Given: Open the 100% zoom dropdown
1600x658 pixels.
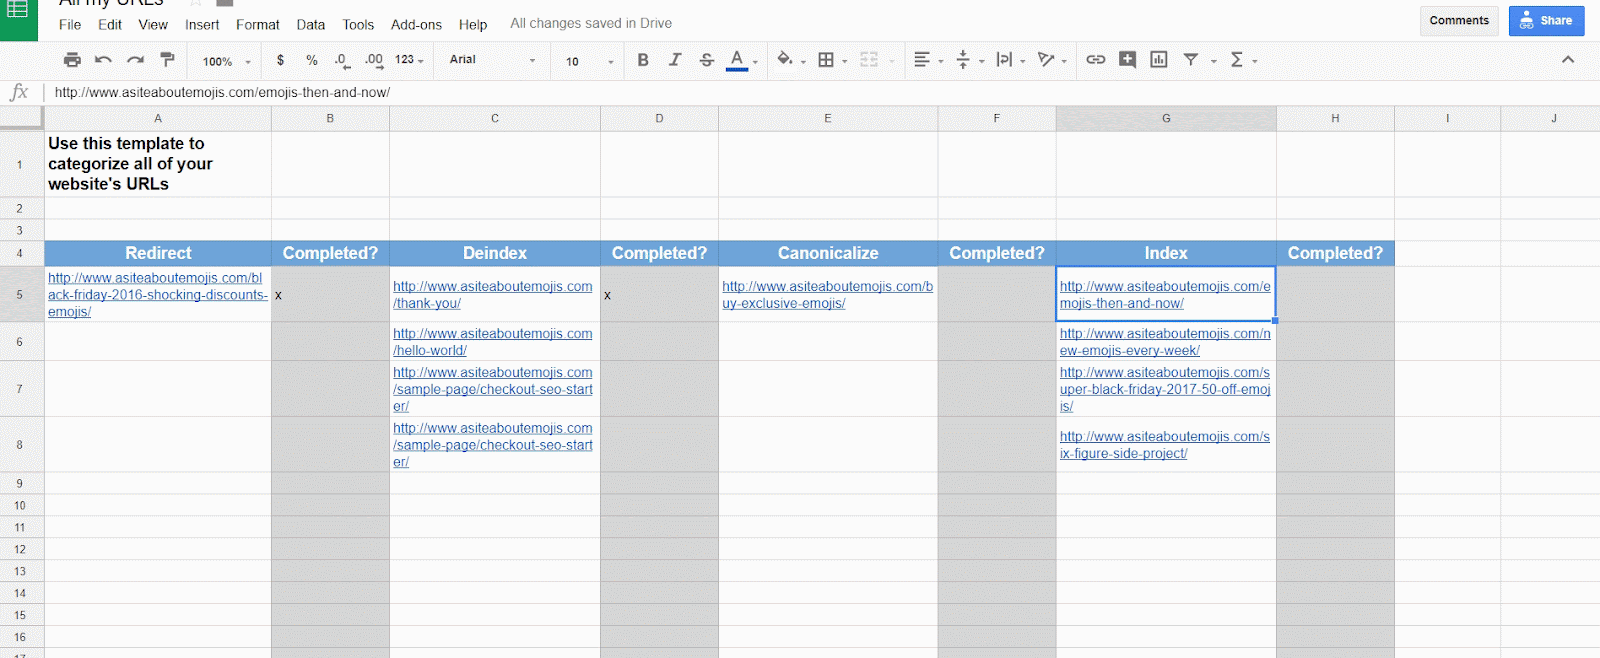Looking at the screenshot, I should point(226,61).
